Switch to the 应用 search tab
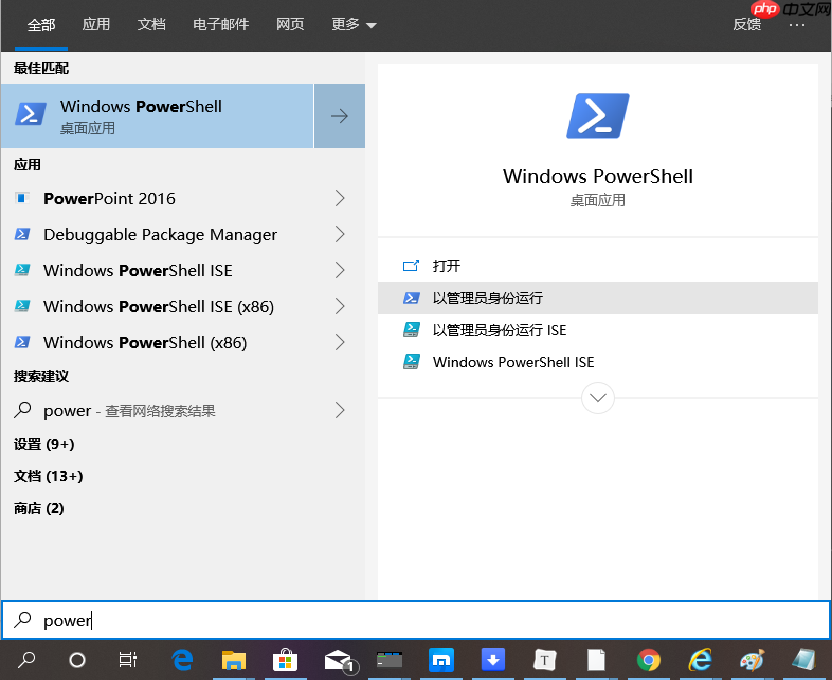The height and width of the screenshot is (680, 832). click(96, 23)
